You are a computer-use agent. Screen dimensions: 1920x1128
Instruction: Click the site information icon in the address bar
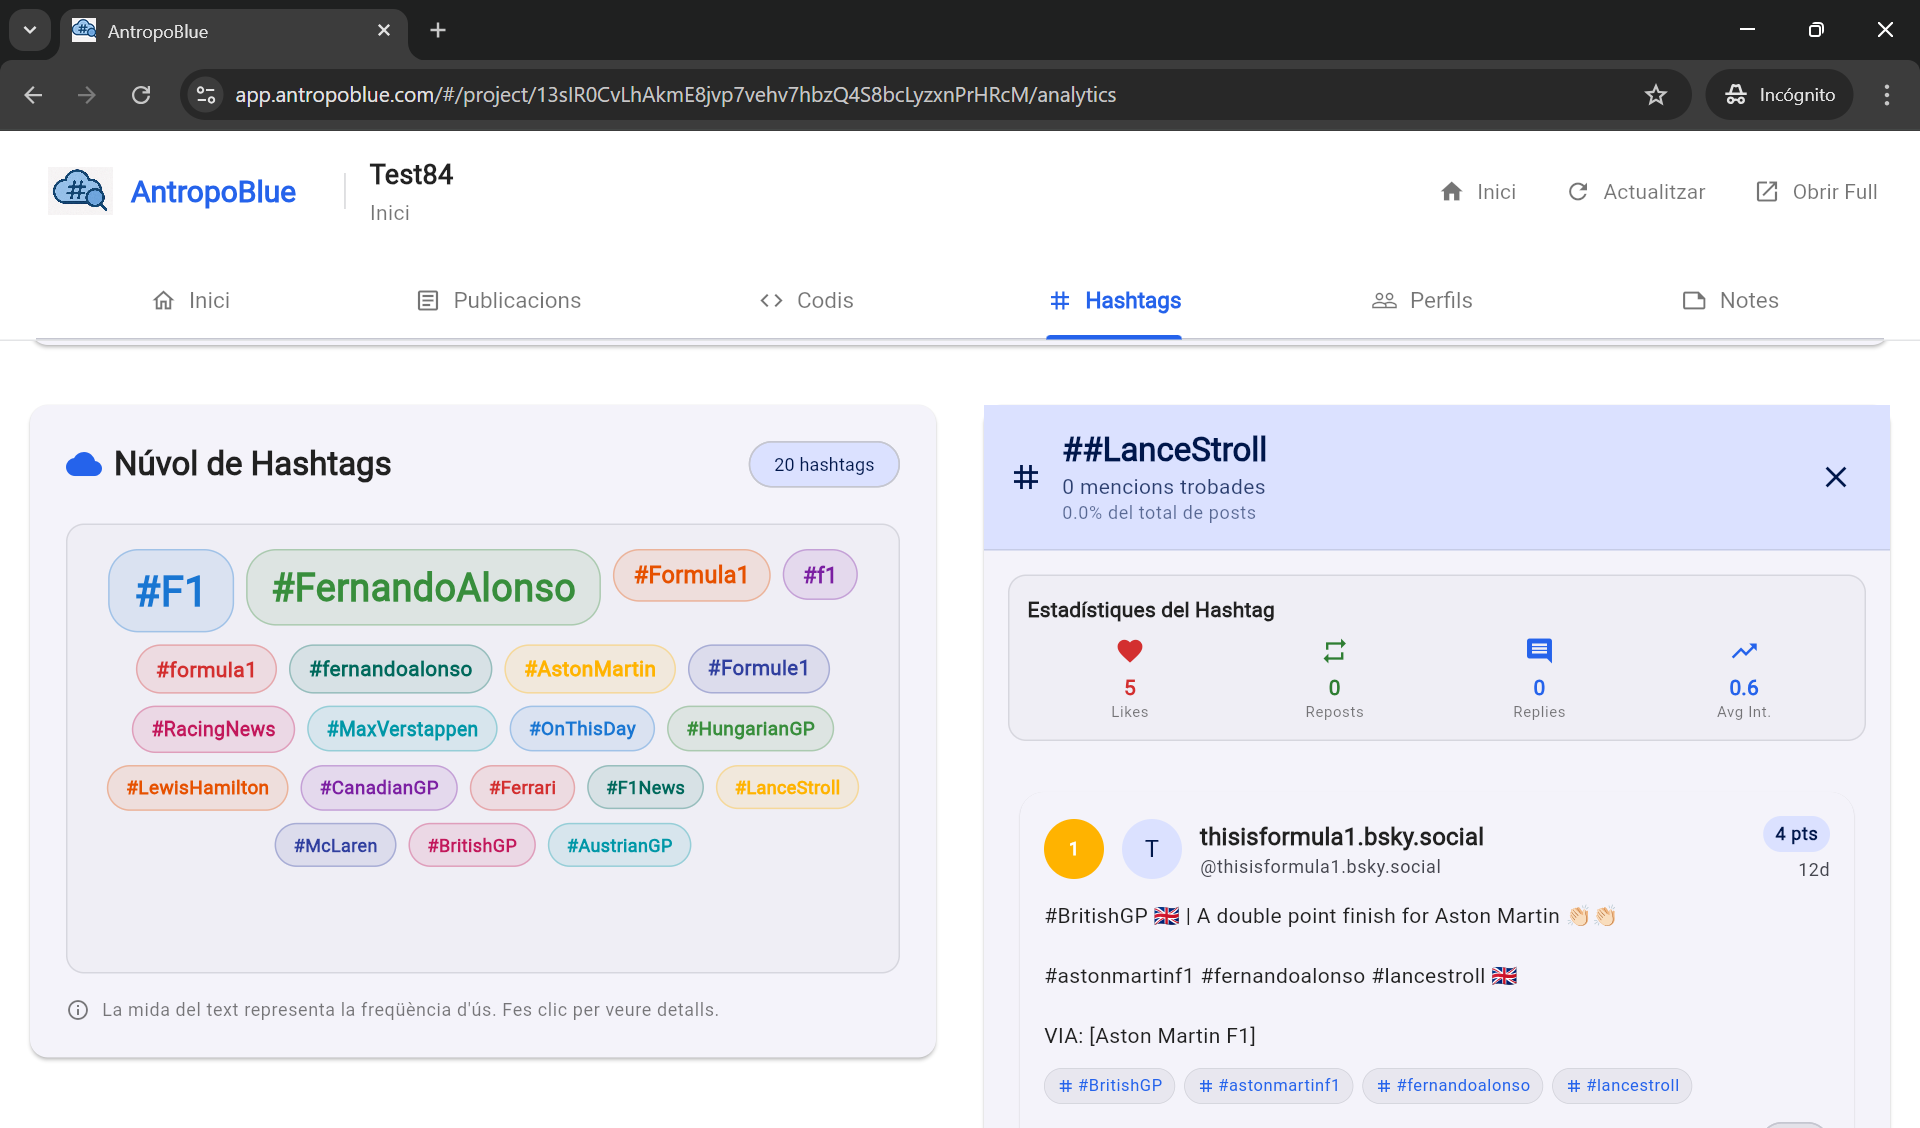(206, 95)
